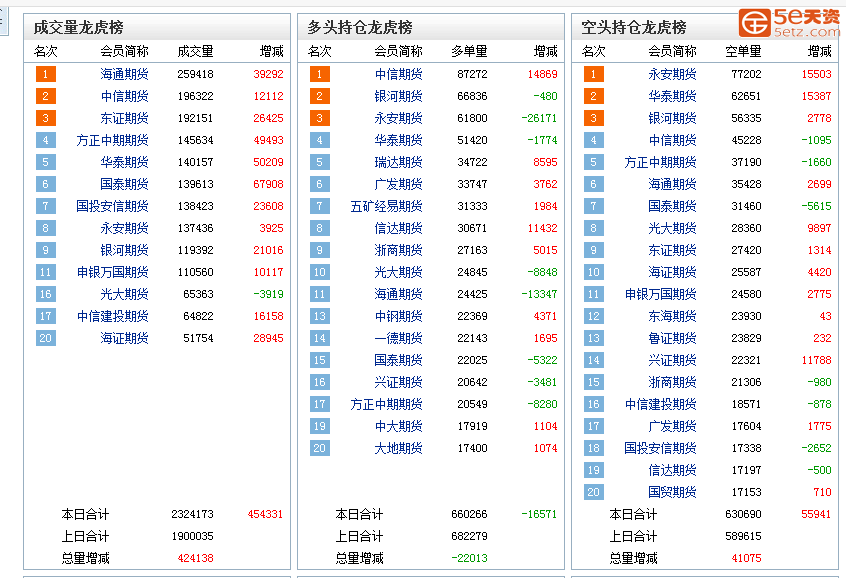This screenshot has width=846, height=578.
Task: Click 申银万国期货 in 成交量龙虎榜 table
Action: (112, 272)
